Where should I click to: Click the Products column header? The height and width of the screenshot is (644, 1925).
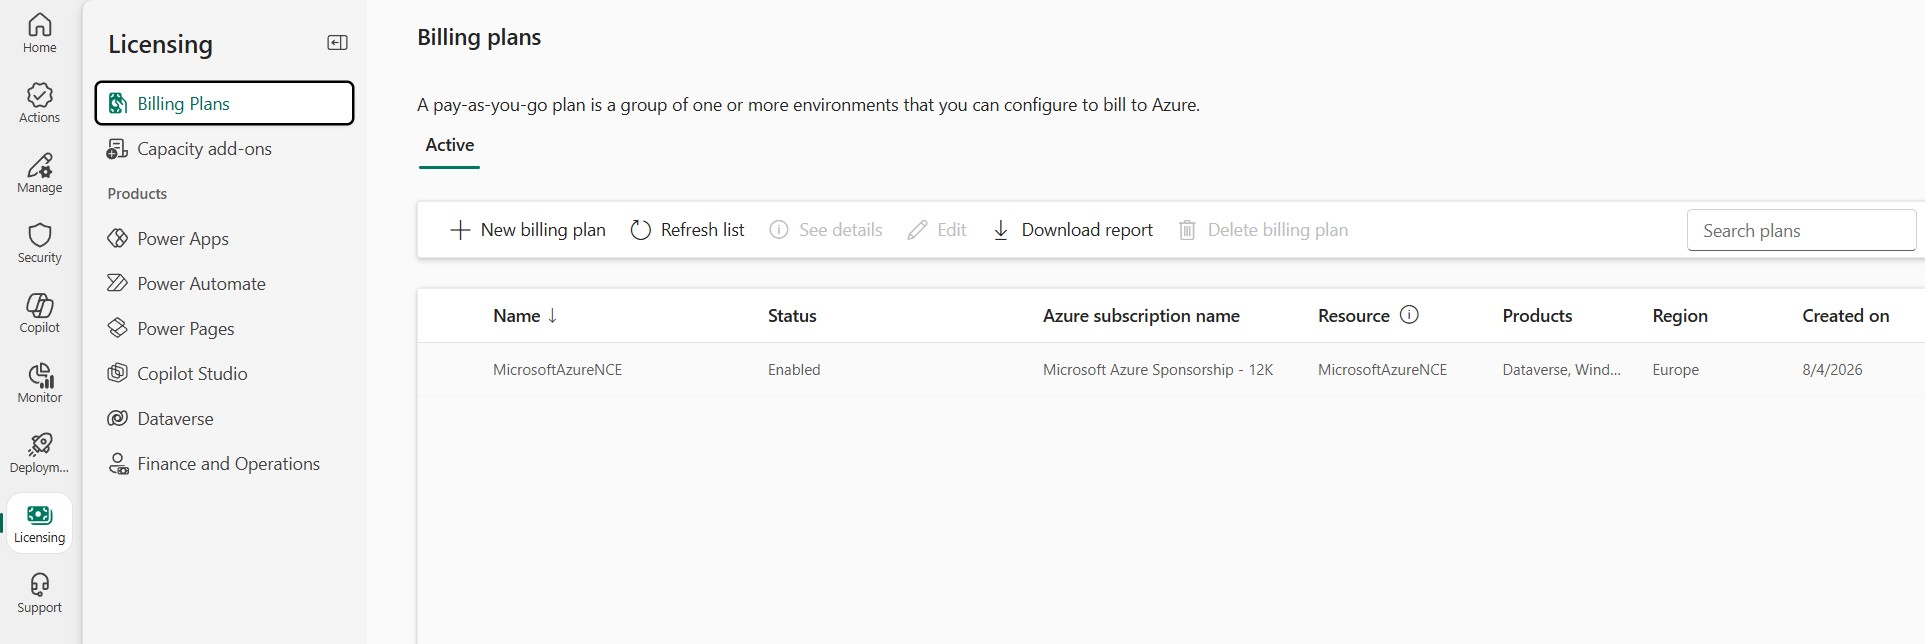click(x=1537, y=316)
